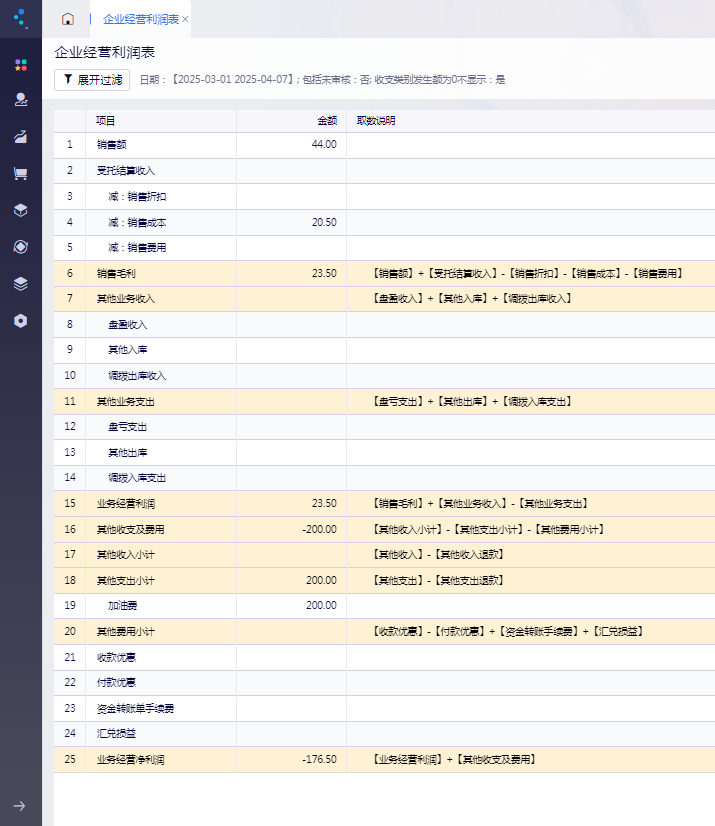Open the user profile sidebar icon
Screen dimensions: 715x826
(x=21, y=100)
